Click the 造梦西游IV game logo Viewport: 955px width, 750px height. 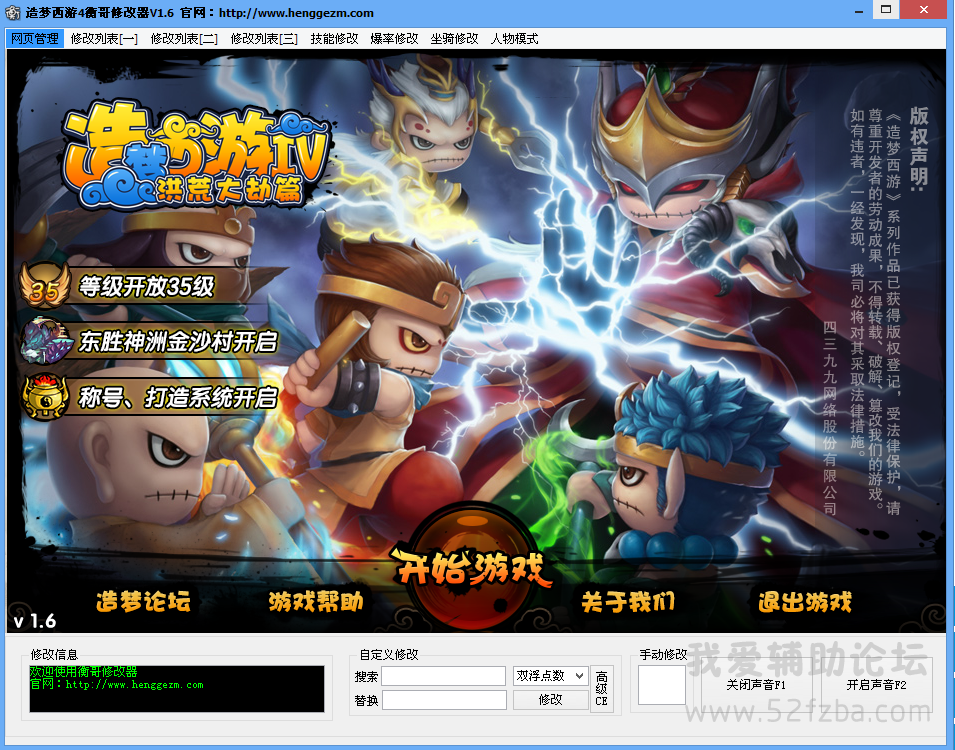(x=196, y=155)
